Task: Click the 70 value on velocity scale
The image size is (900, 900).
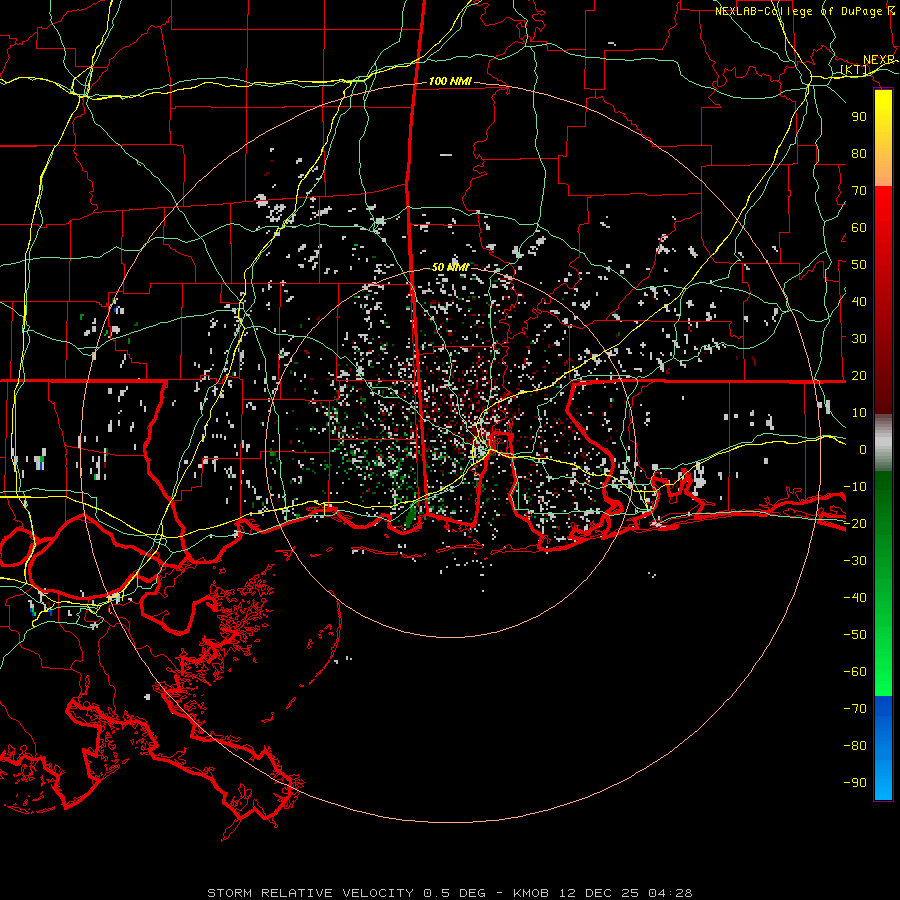Action: coord(859,191)
